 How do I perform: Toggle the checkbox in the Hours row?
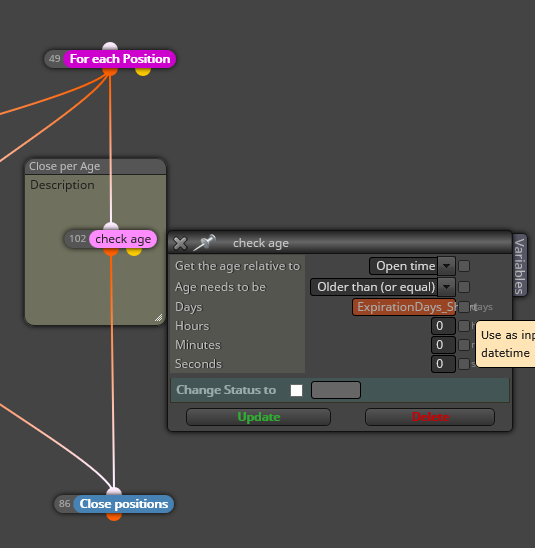pyautogui.click(x=464, y=326)
